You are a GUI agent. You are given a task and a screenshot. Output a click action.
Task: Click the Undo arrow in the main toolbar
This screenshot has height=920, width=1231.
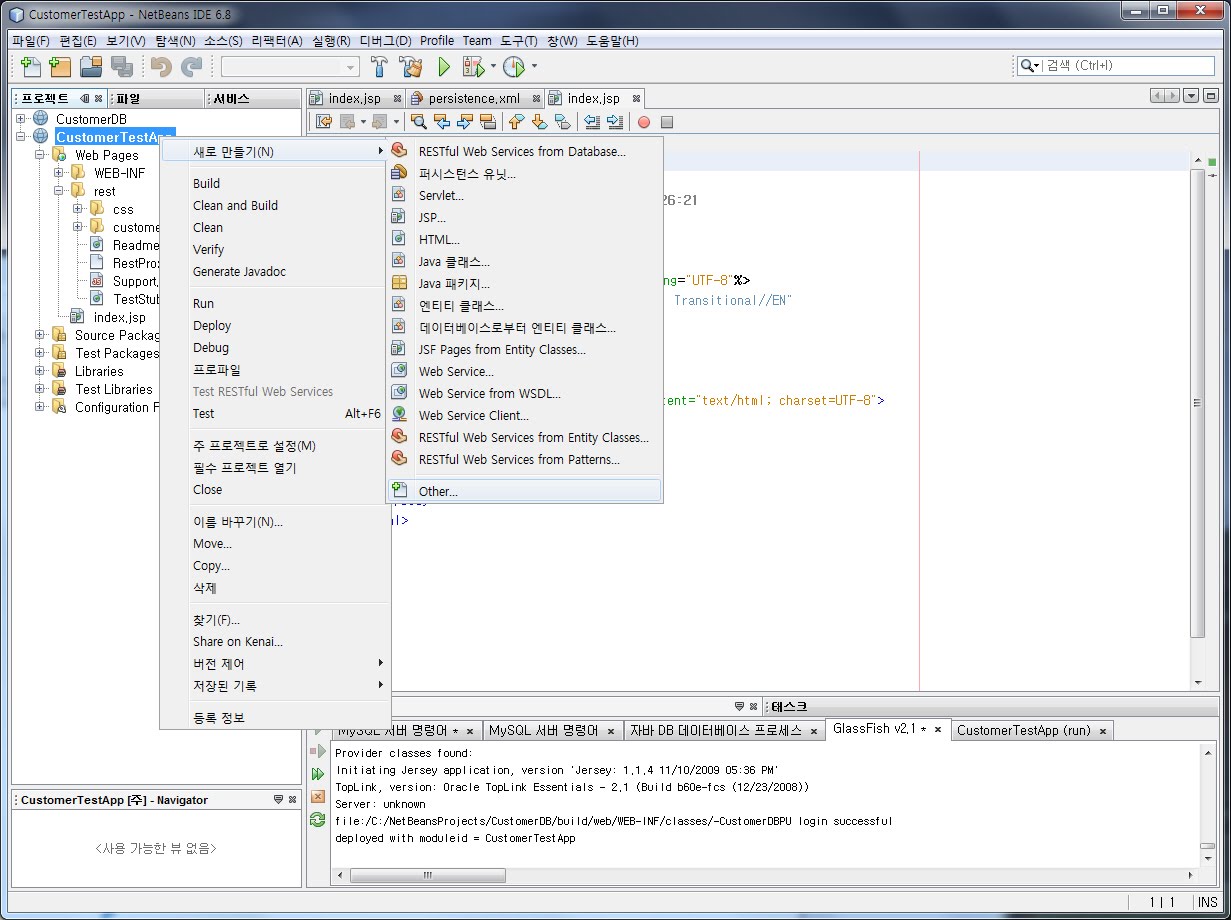click(x=161, y=67)
